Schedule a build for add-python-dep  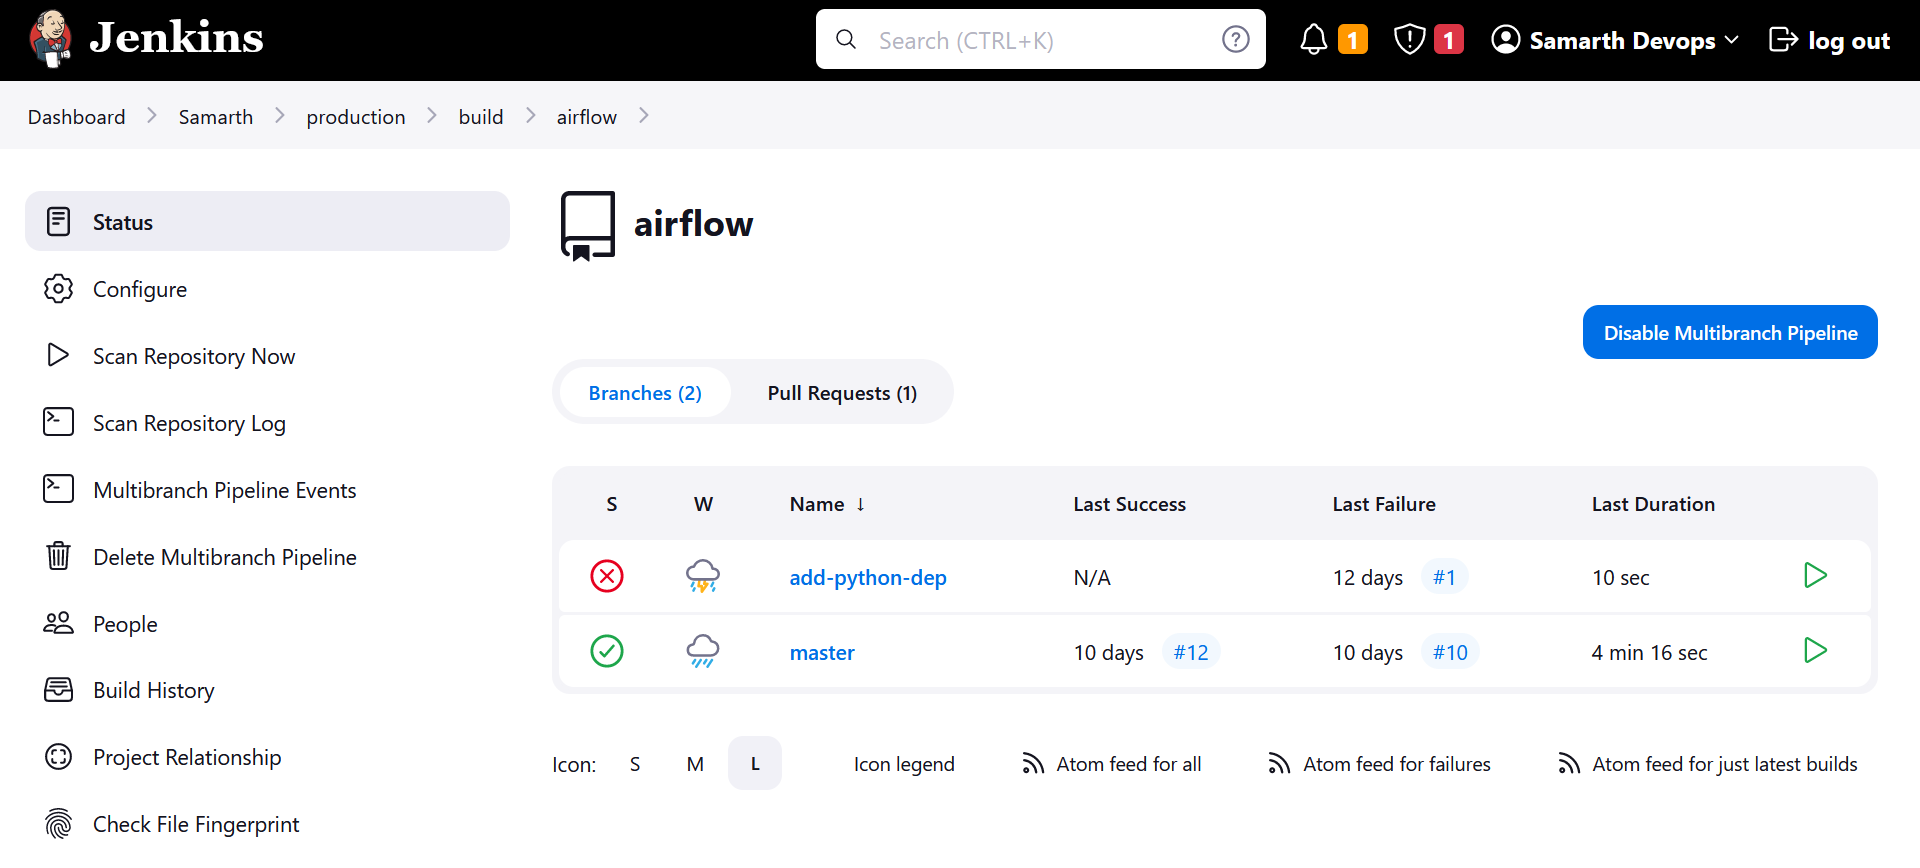pyautogui.click(x=1815, y=576)
